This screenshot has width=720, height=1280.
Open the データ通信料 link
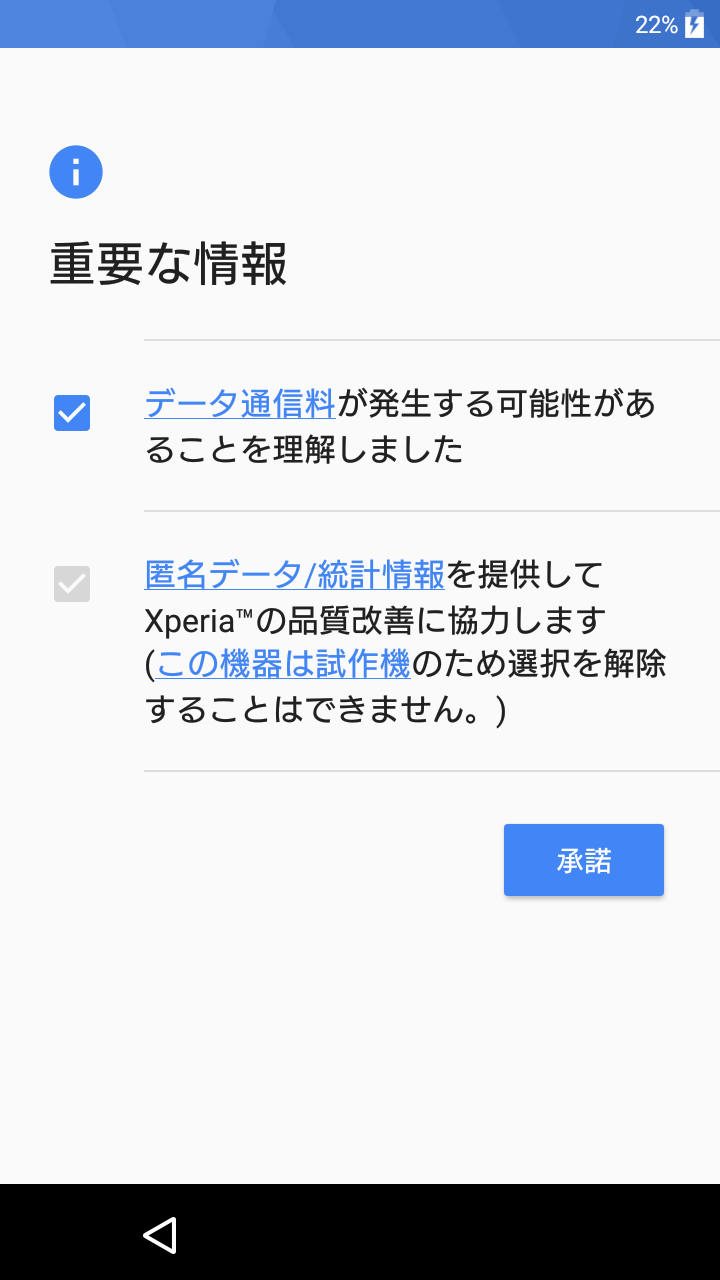click(240, 404)
